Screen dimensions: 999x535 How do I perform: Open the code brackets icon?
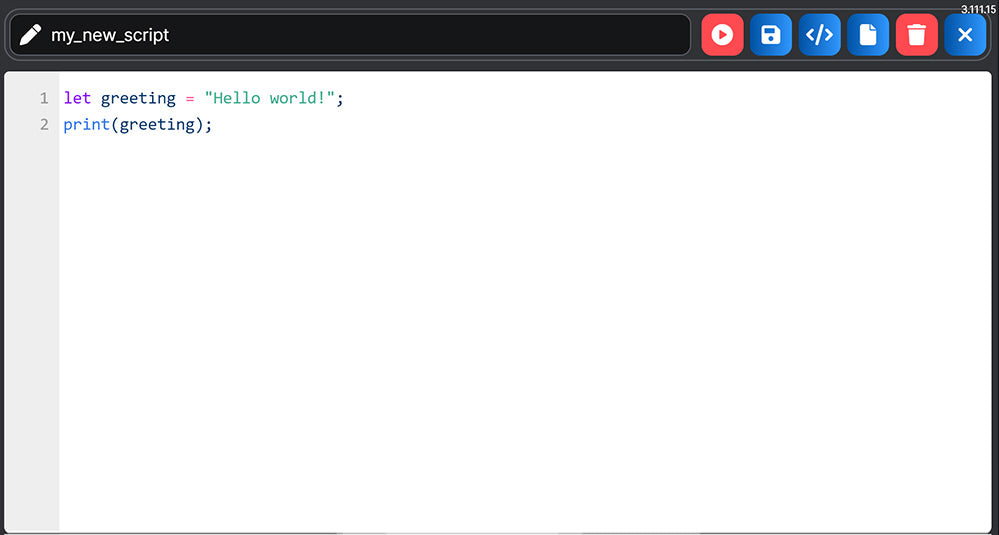point(819,35)
